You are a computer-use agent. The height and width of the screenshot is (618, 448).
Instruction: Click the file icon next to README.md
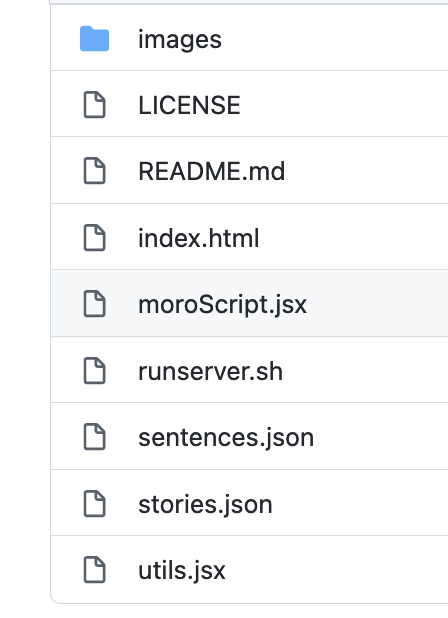pyautogui.click(x=95, y=171)
